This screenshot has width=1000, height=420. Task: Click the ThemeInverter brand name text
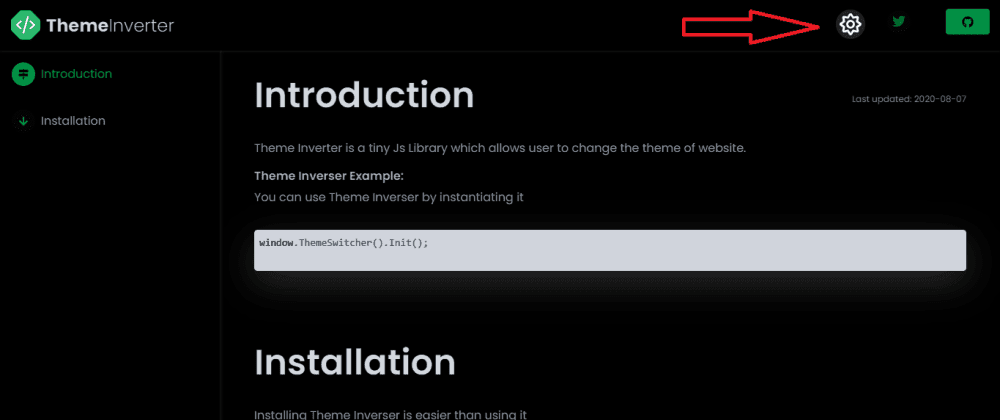tap(110, 26)
